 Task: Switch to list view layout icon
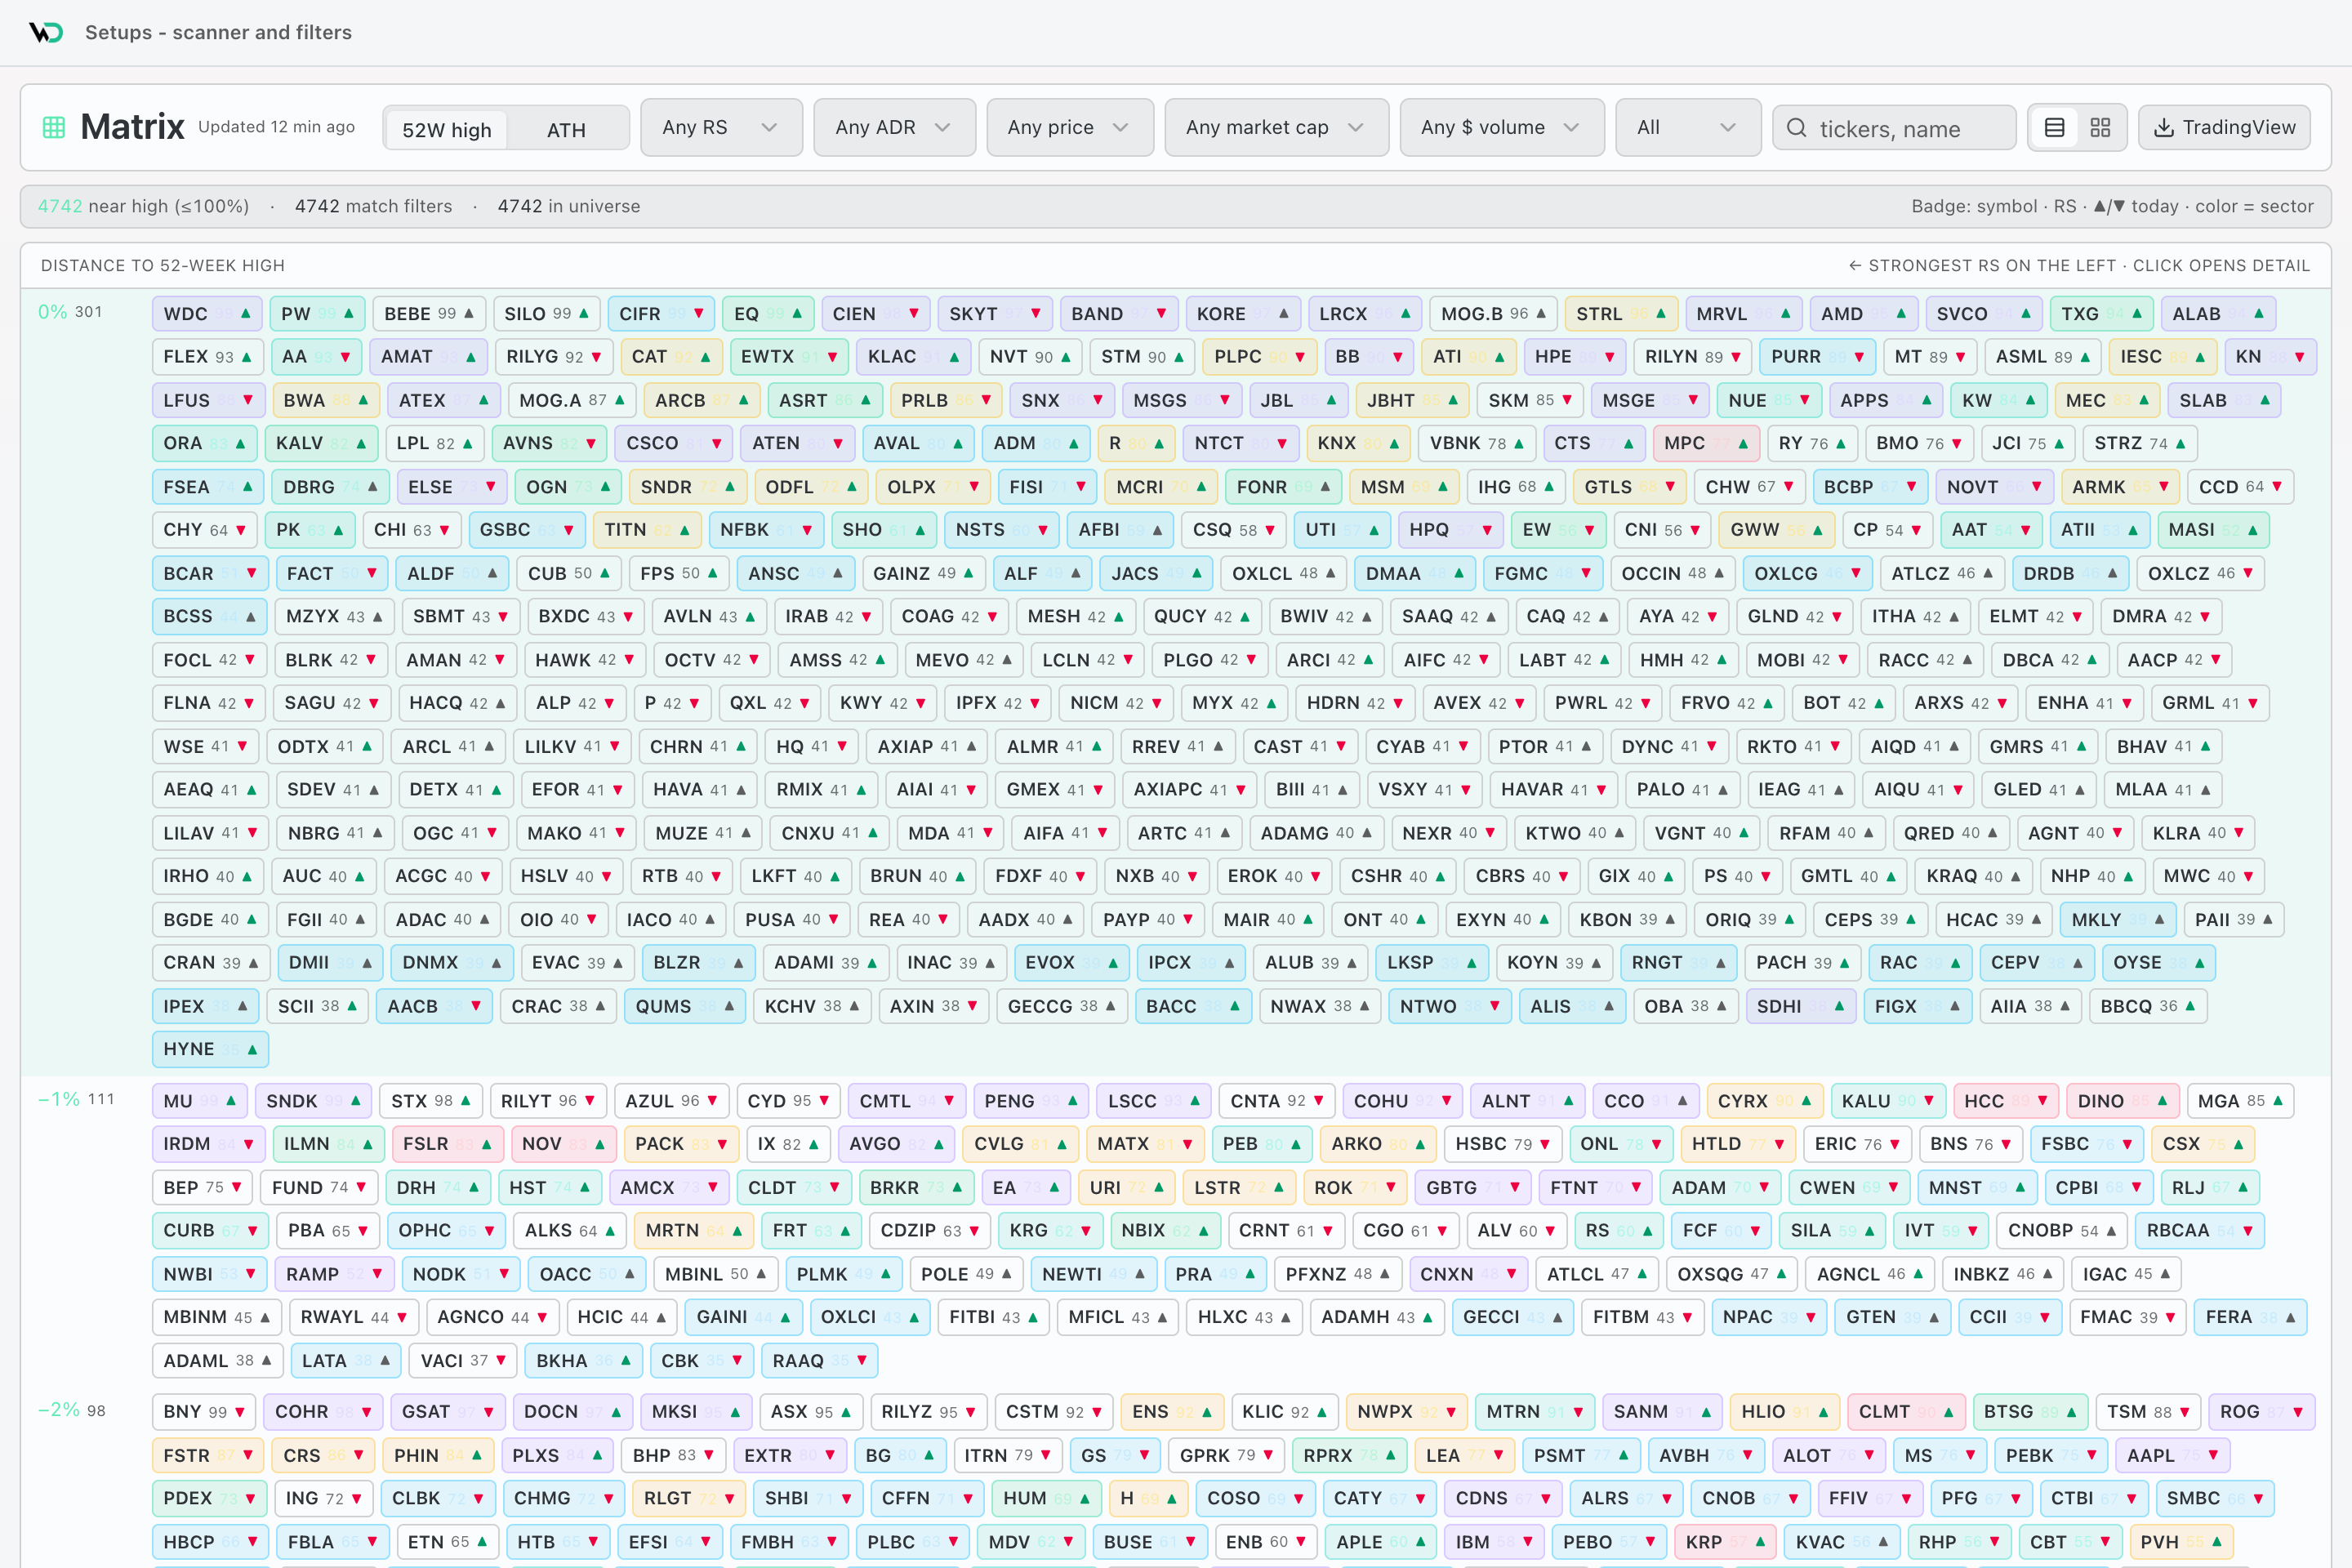pos(2054,128)
